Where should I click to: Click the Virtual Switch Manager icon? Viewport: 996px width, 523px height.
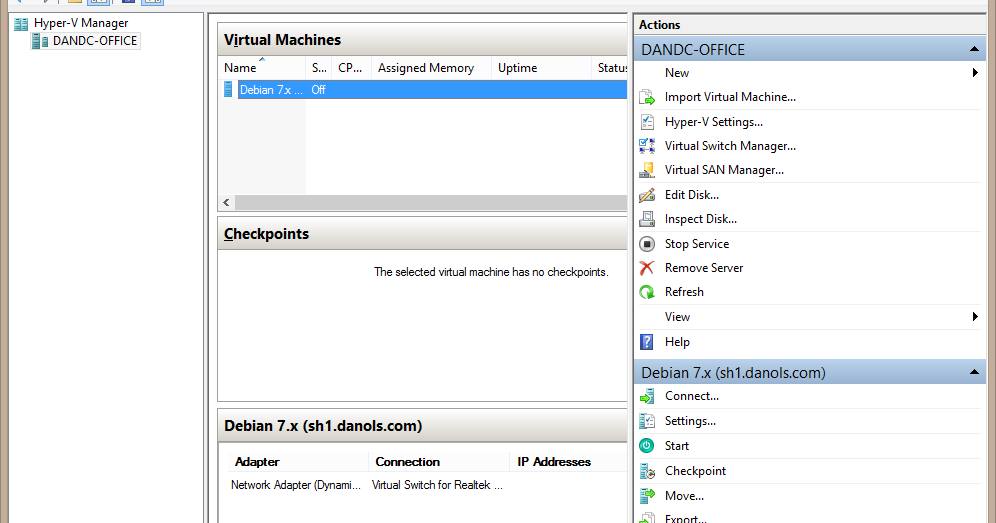[x=647, y=146]
